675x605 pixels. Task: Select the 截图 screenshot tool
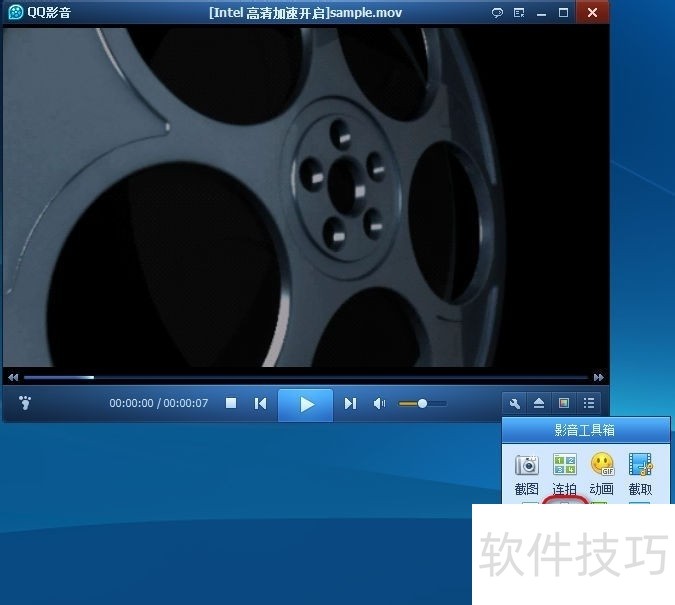coord(527,474)
